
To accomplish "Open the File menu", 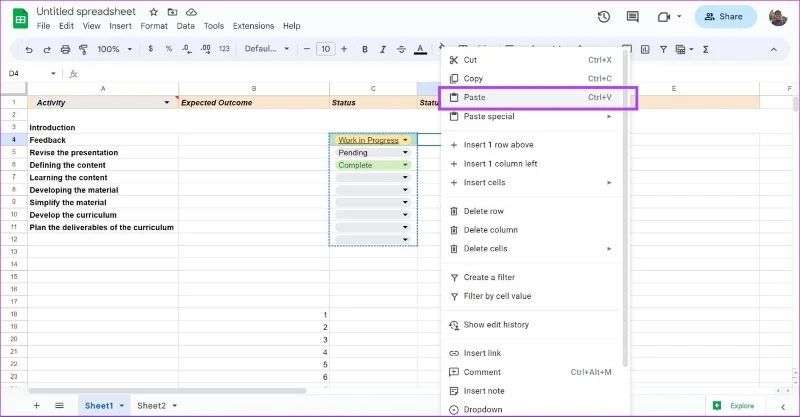I will click(x=43, y=26).
